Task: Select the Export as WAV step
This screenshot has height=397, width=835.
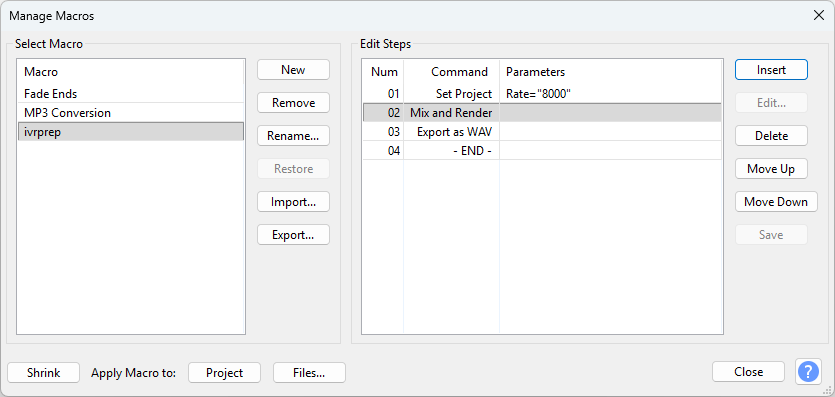Action: 542,132
